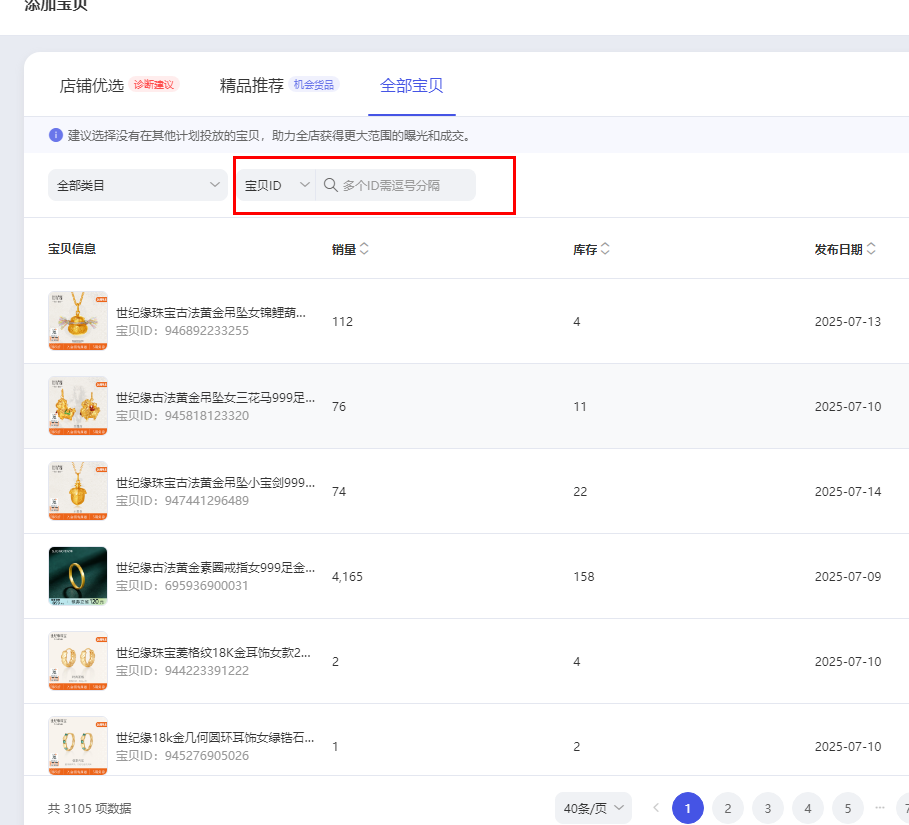Open the 40条/页 page size selector
Viewport: 909px width, 825px height.
(593, 807)
